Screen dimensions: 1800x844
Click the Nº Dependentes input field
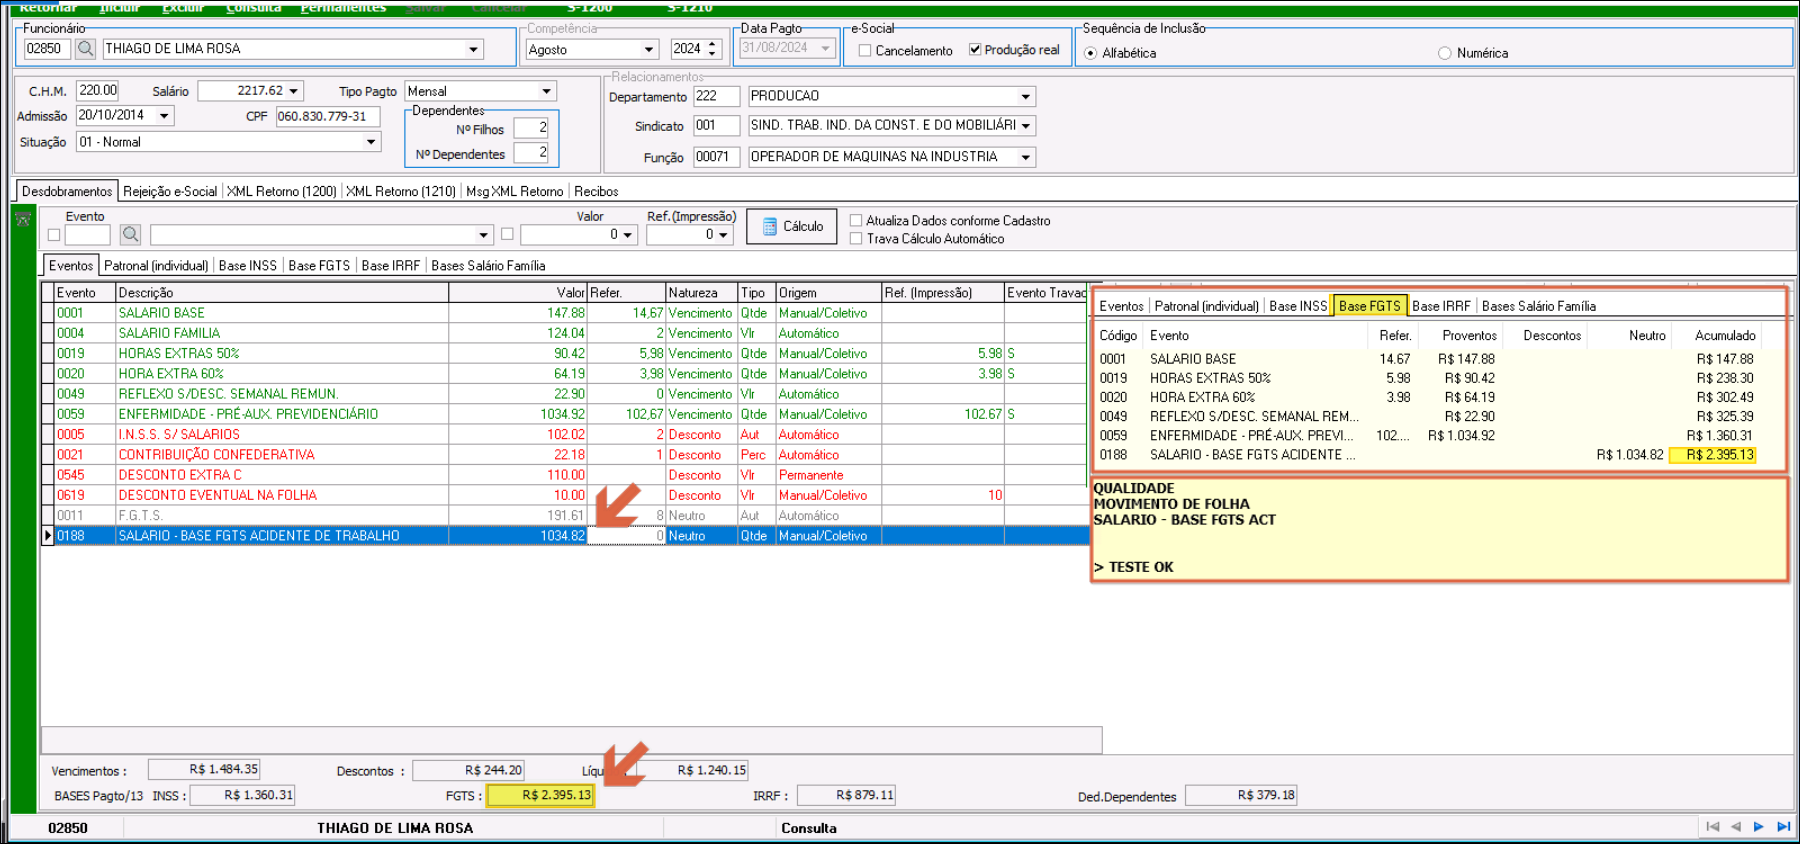click(531, 153)
